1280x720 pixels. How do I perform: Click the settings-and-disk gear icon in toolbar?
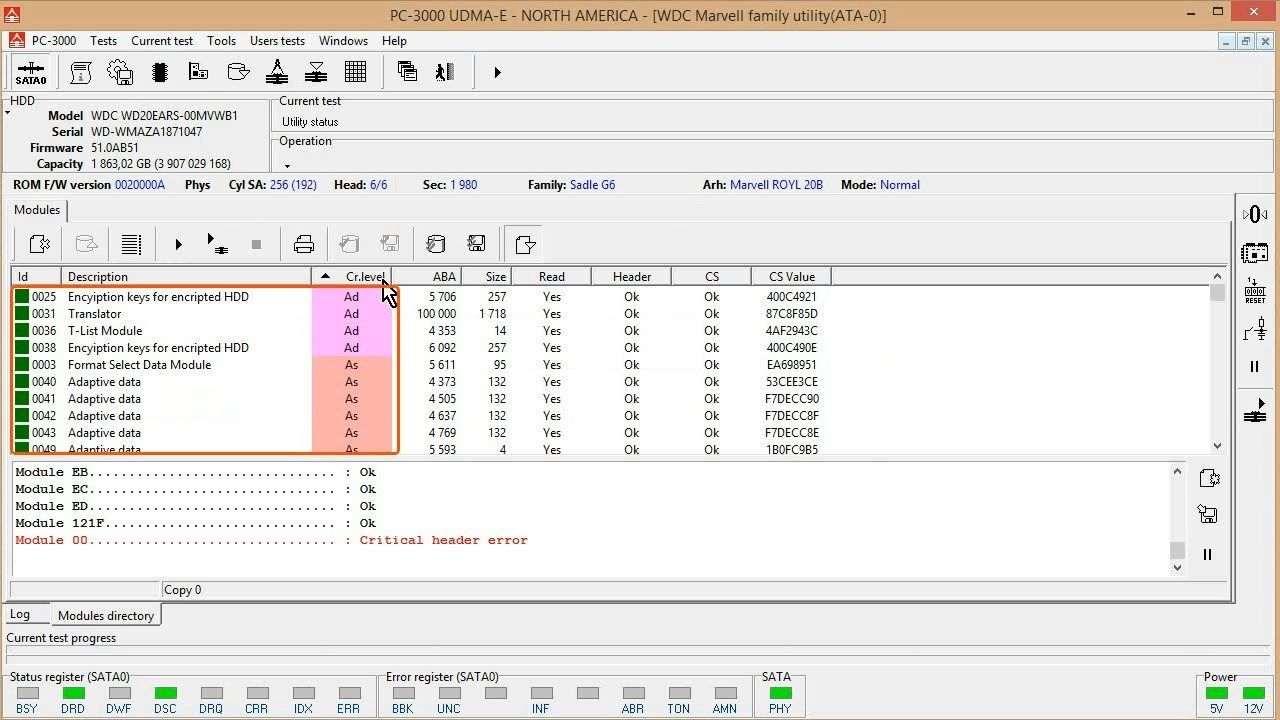pyautogui.click(x=120, y=72)
